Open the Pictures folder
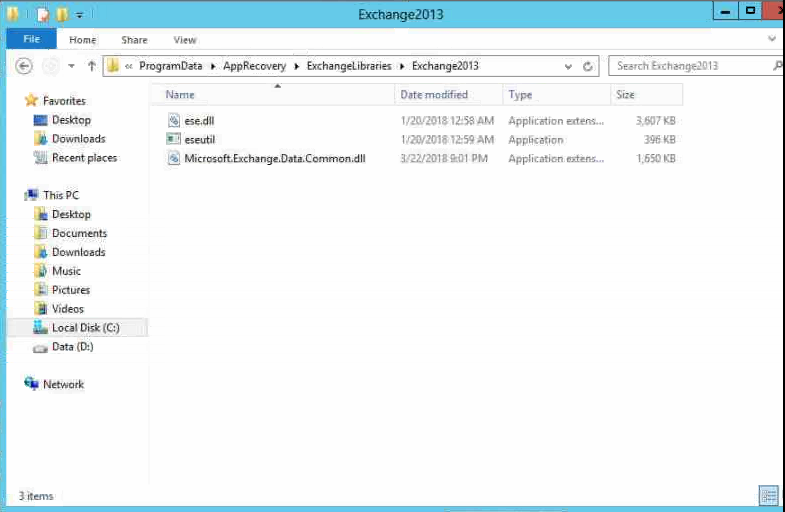 coord(71,290)
